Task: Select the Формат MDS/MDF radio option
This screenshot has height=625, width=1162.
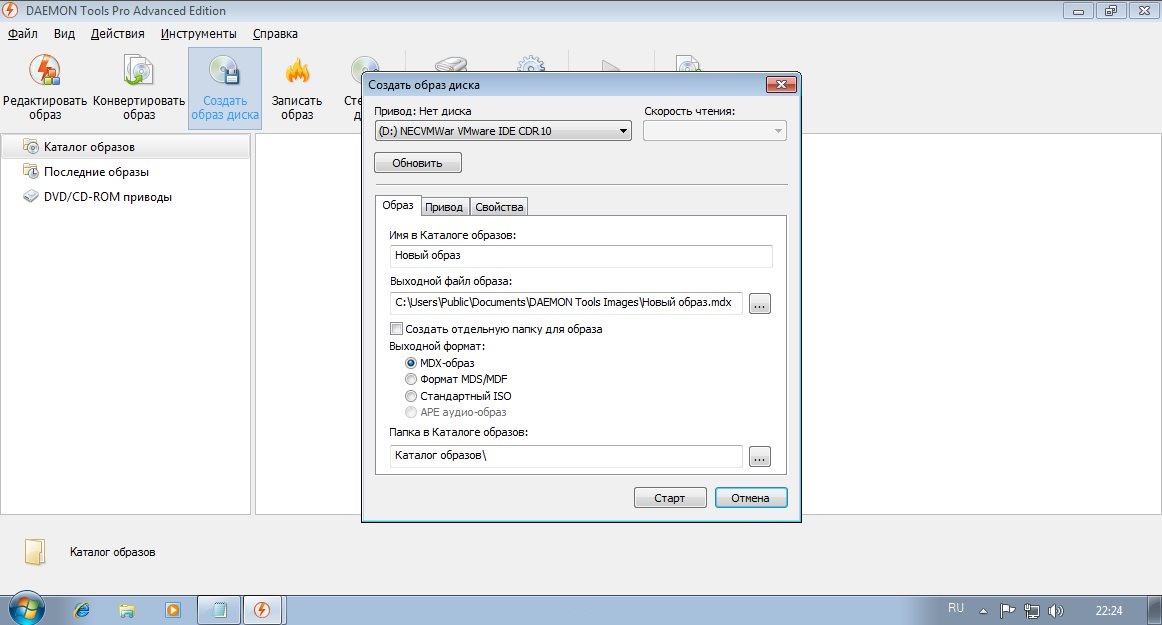Action: (411, 380)
